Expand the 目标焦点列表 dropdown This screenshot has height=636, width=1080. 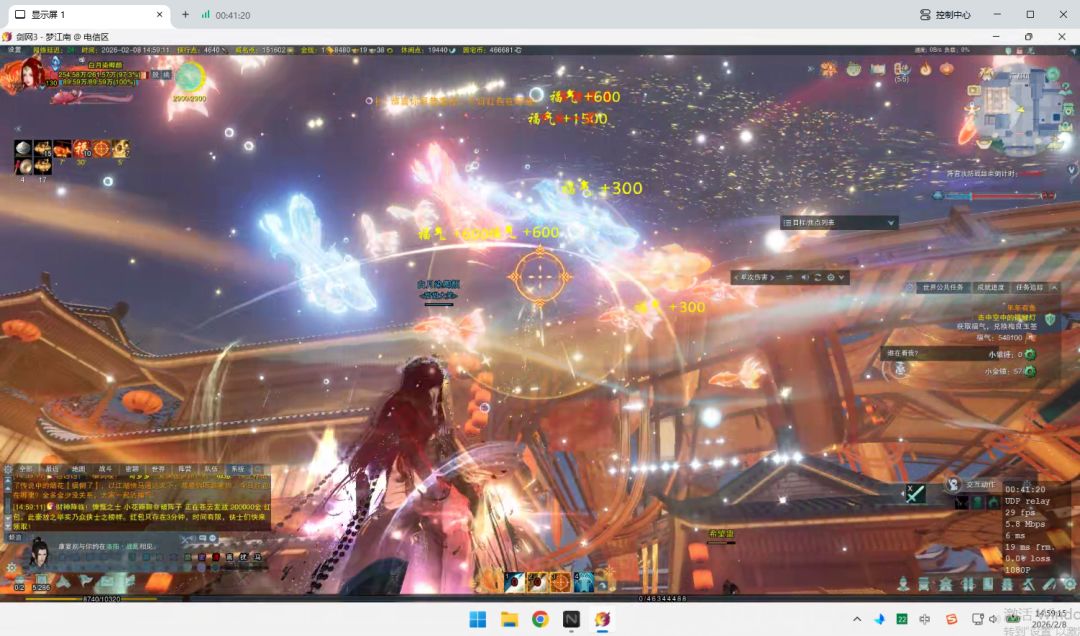[891, 223]
